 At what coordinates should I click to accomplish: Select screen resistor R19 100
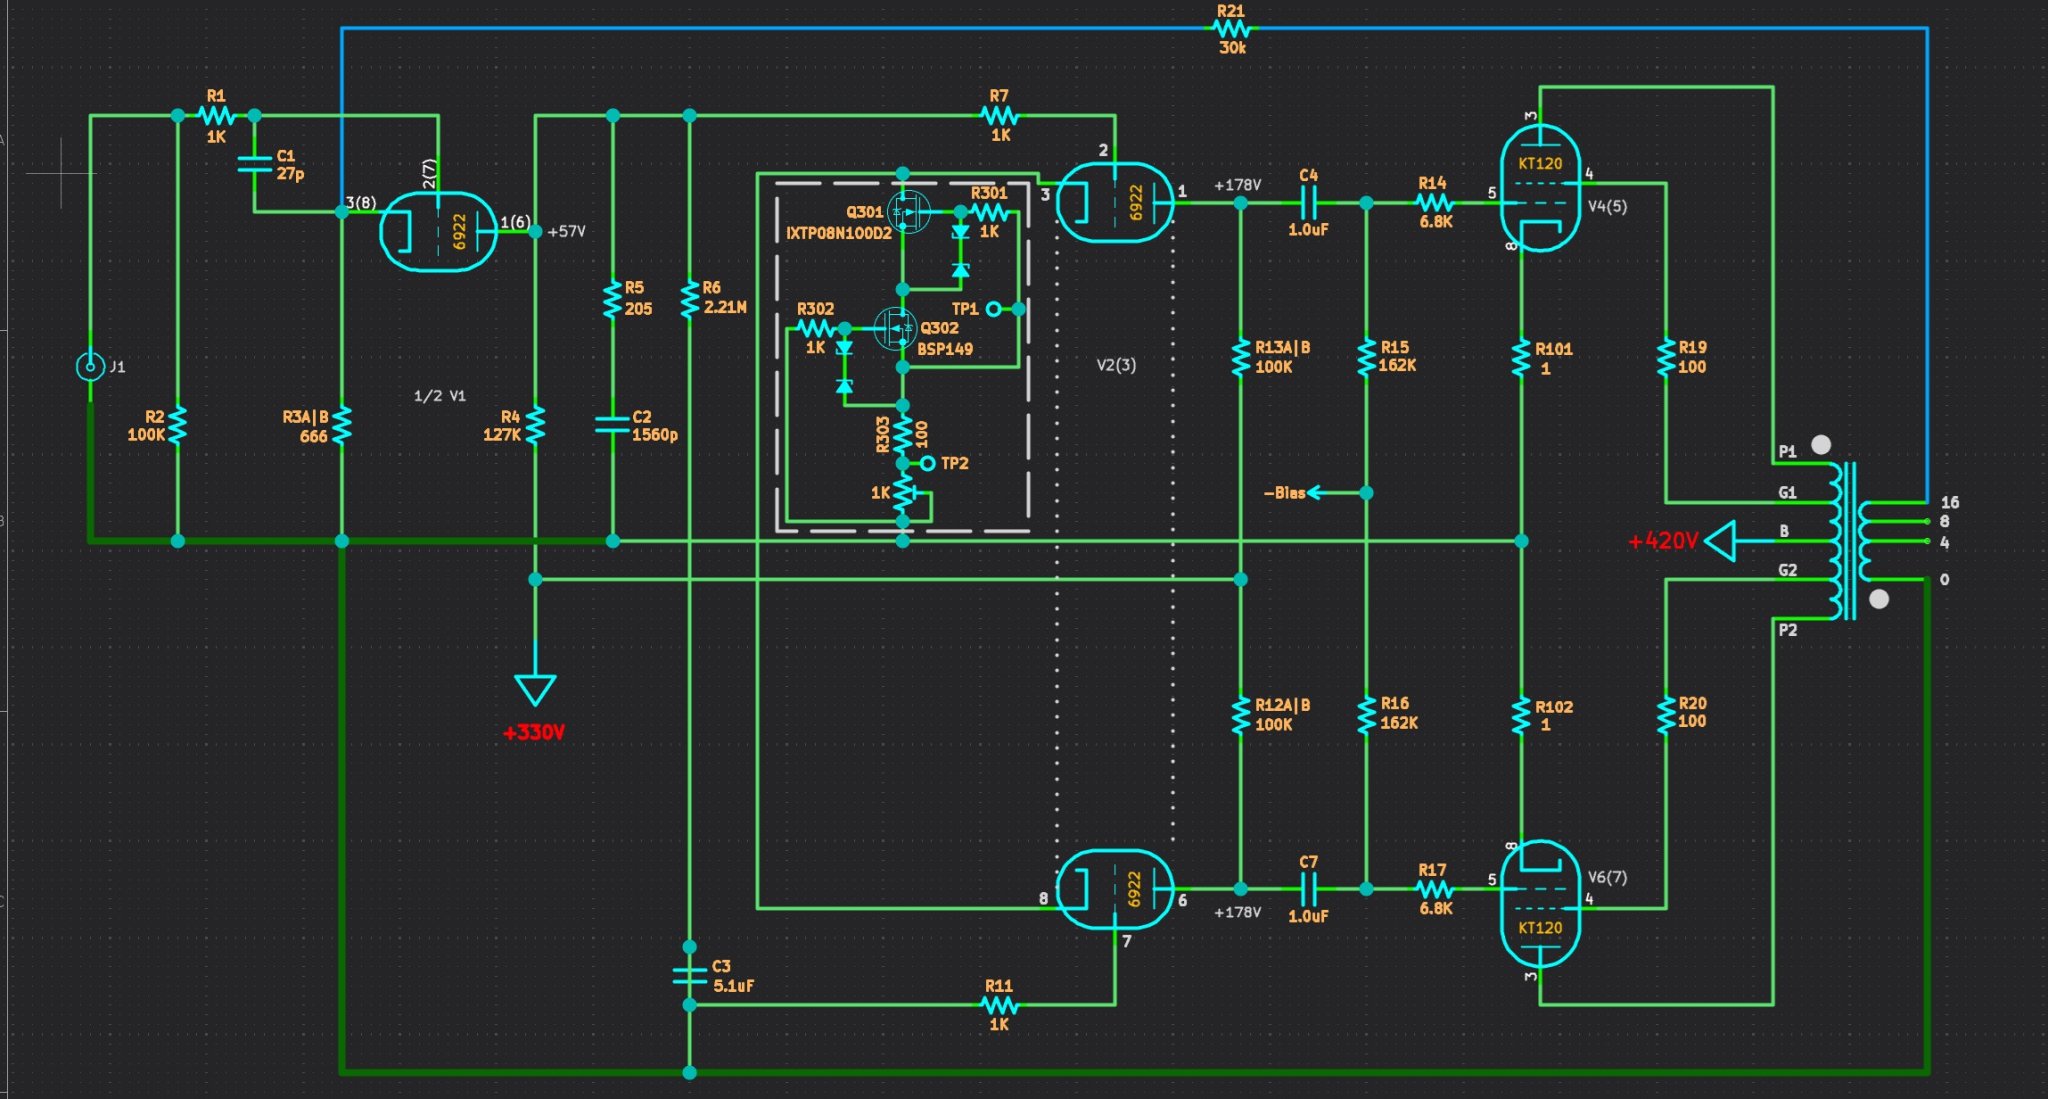click(x=1666, y=357)
